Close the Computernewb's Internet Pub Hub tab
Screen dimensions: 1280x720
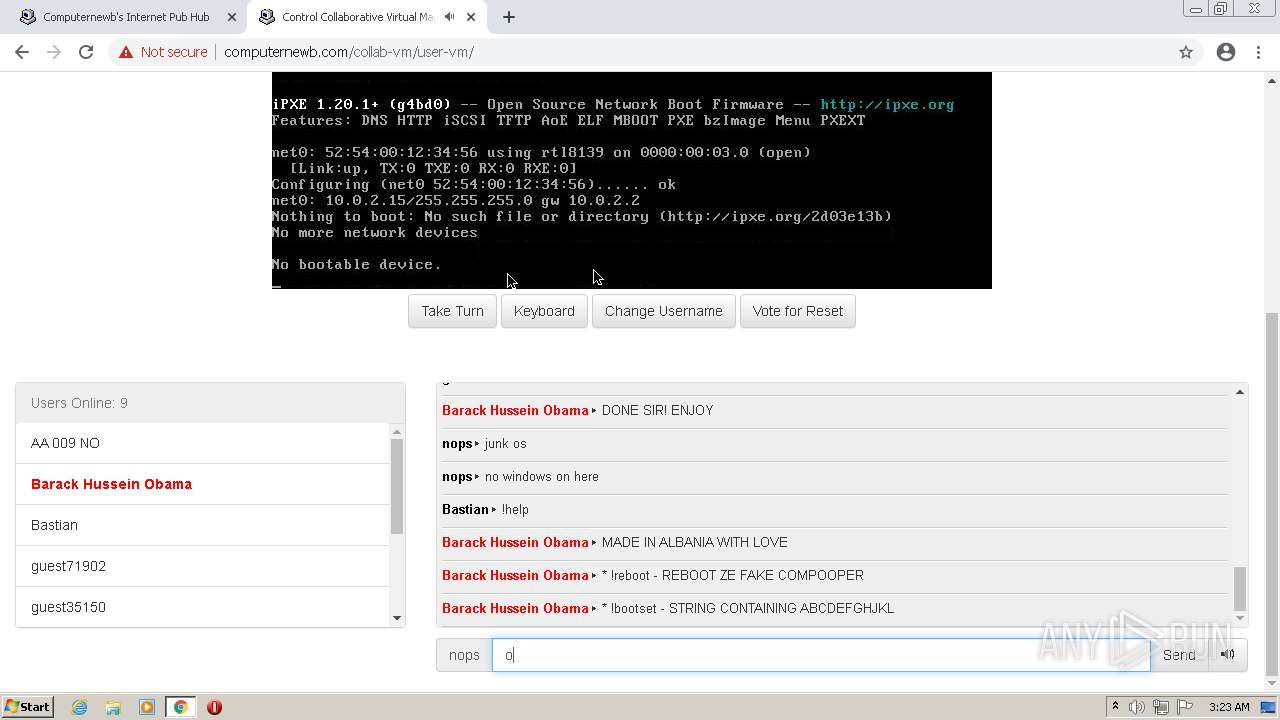pos(232,17)
